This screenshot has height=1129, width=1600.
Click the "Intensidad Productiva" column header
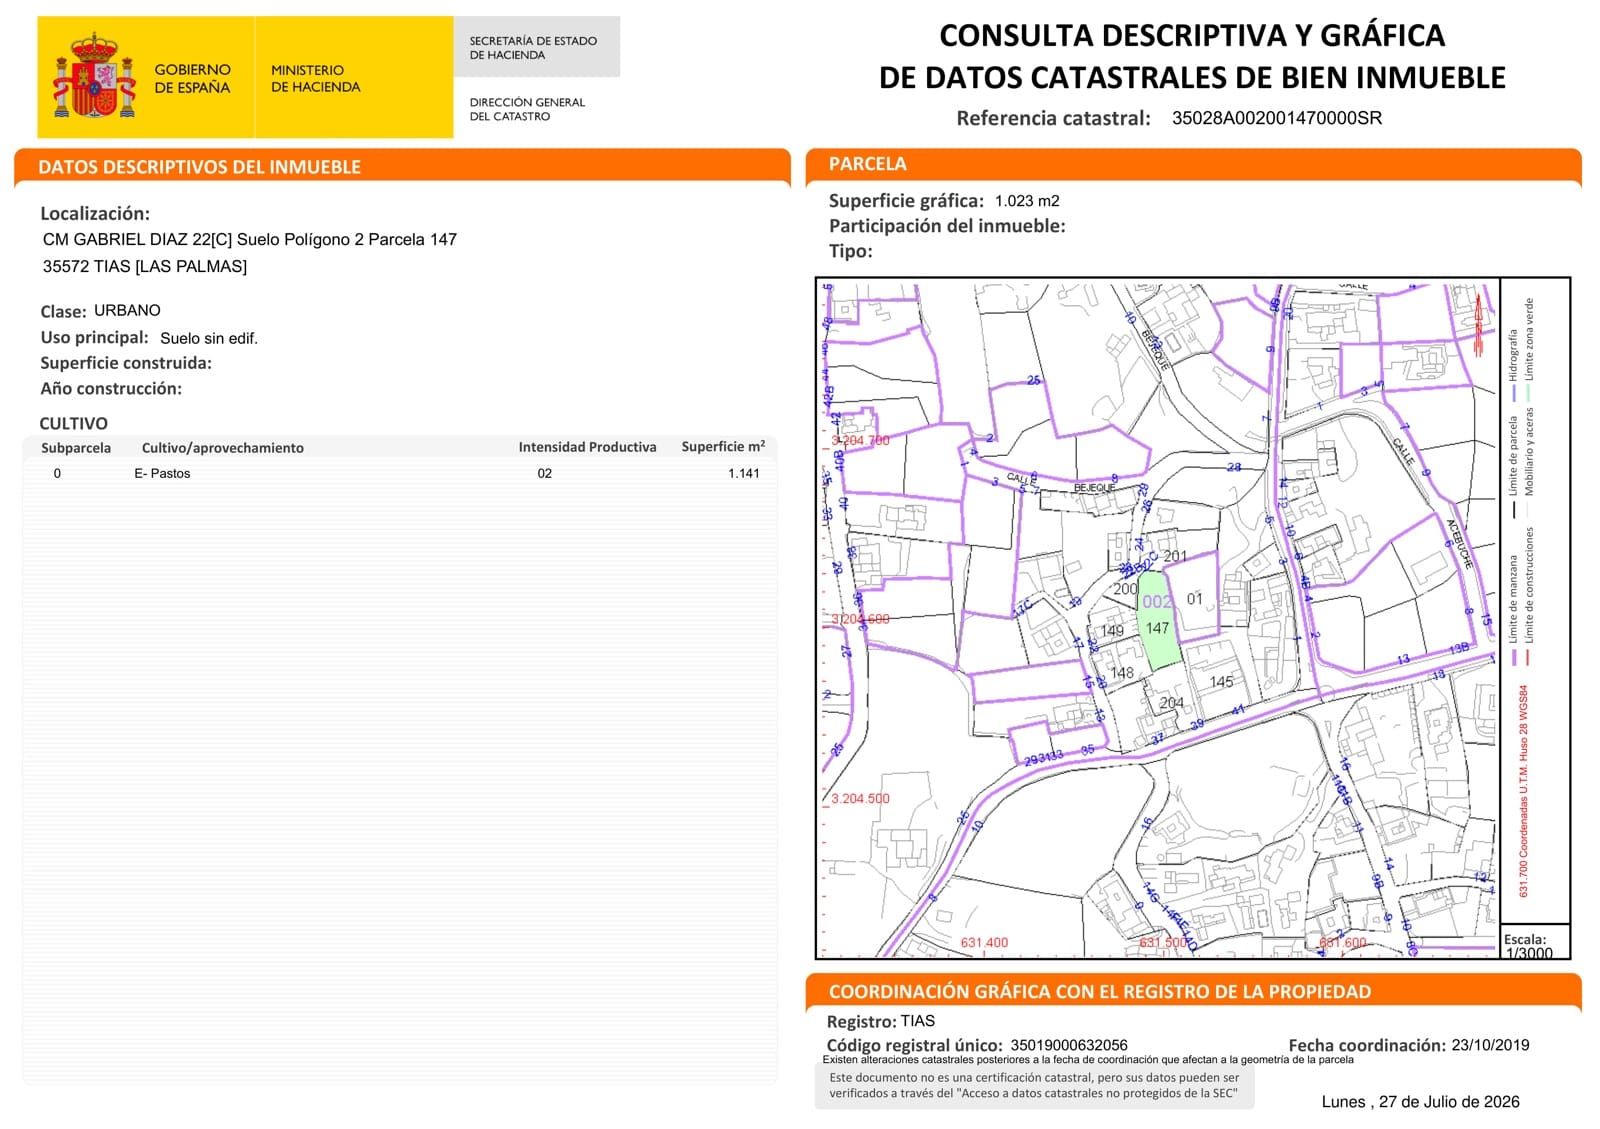[587, 447]
